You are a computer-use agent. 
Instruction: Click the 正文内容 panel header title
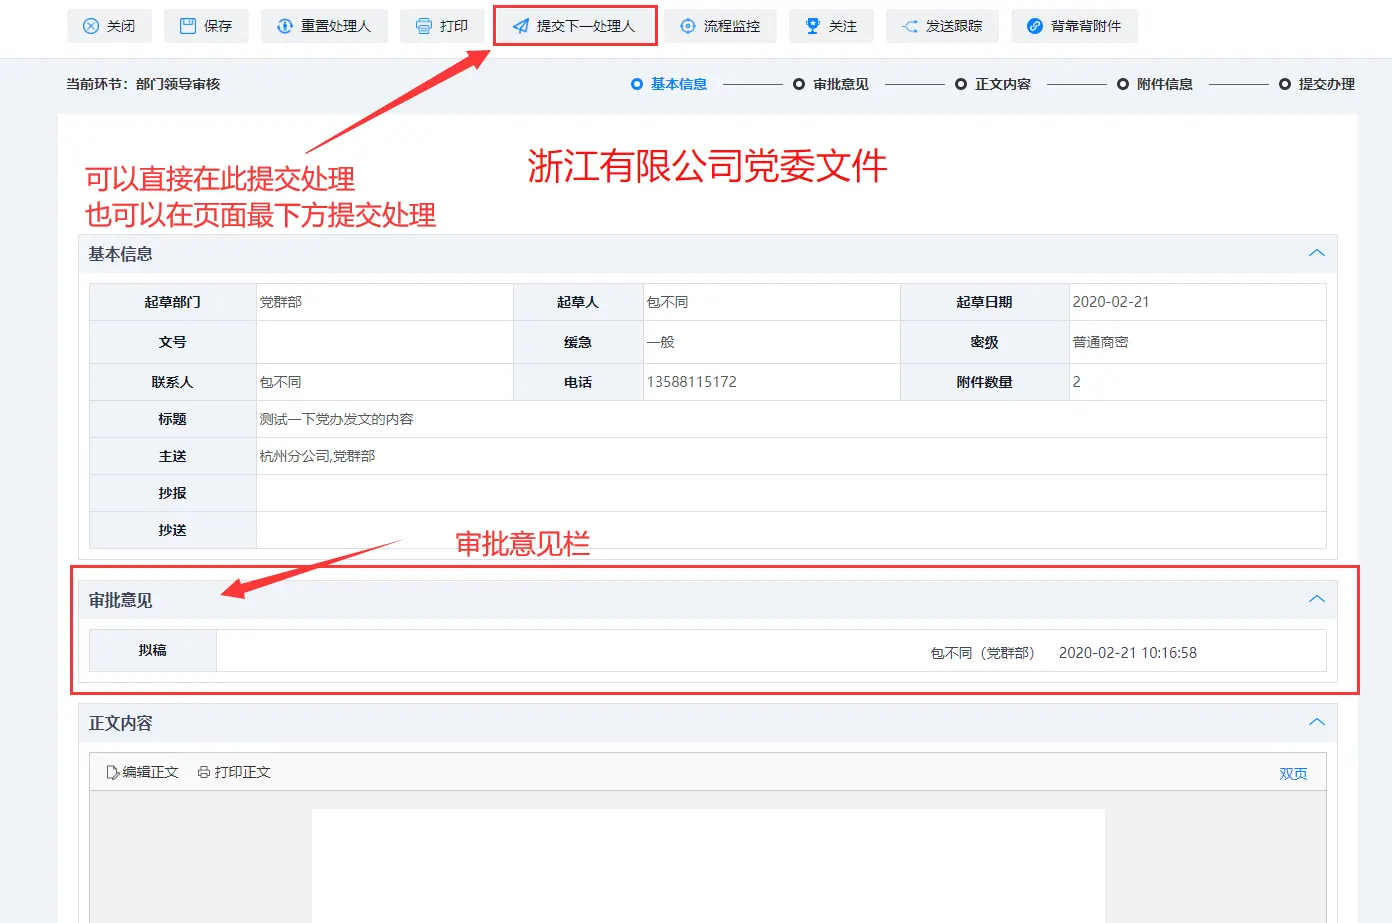click(121, 723)
